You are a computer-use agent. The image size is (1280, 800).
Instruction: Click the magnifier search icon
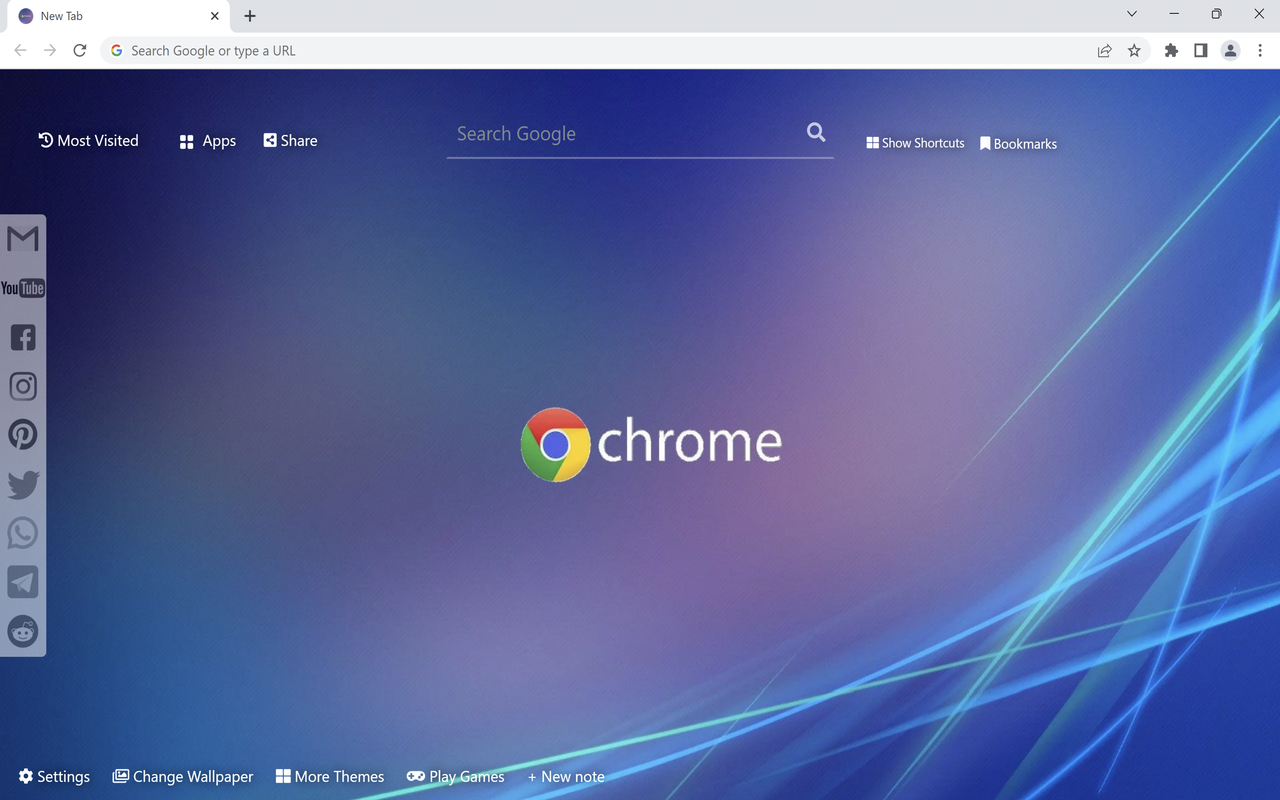pos(816,133)
